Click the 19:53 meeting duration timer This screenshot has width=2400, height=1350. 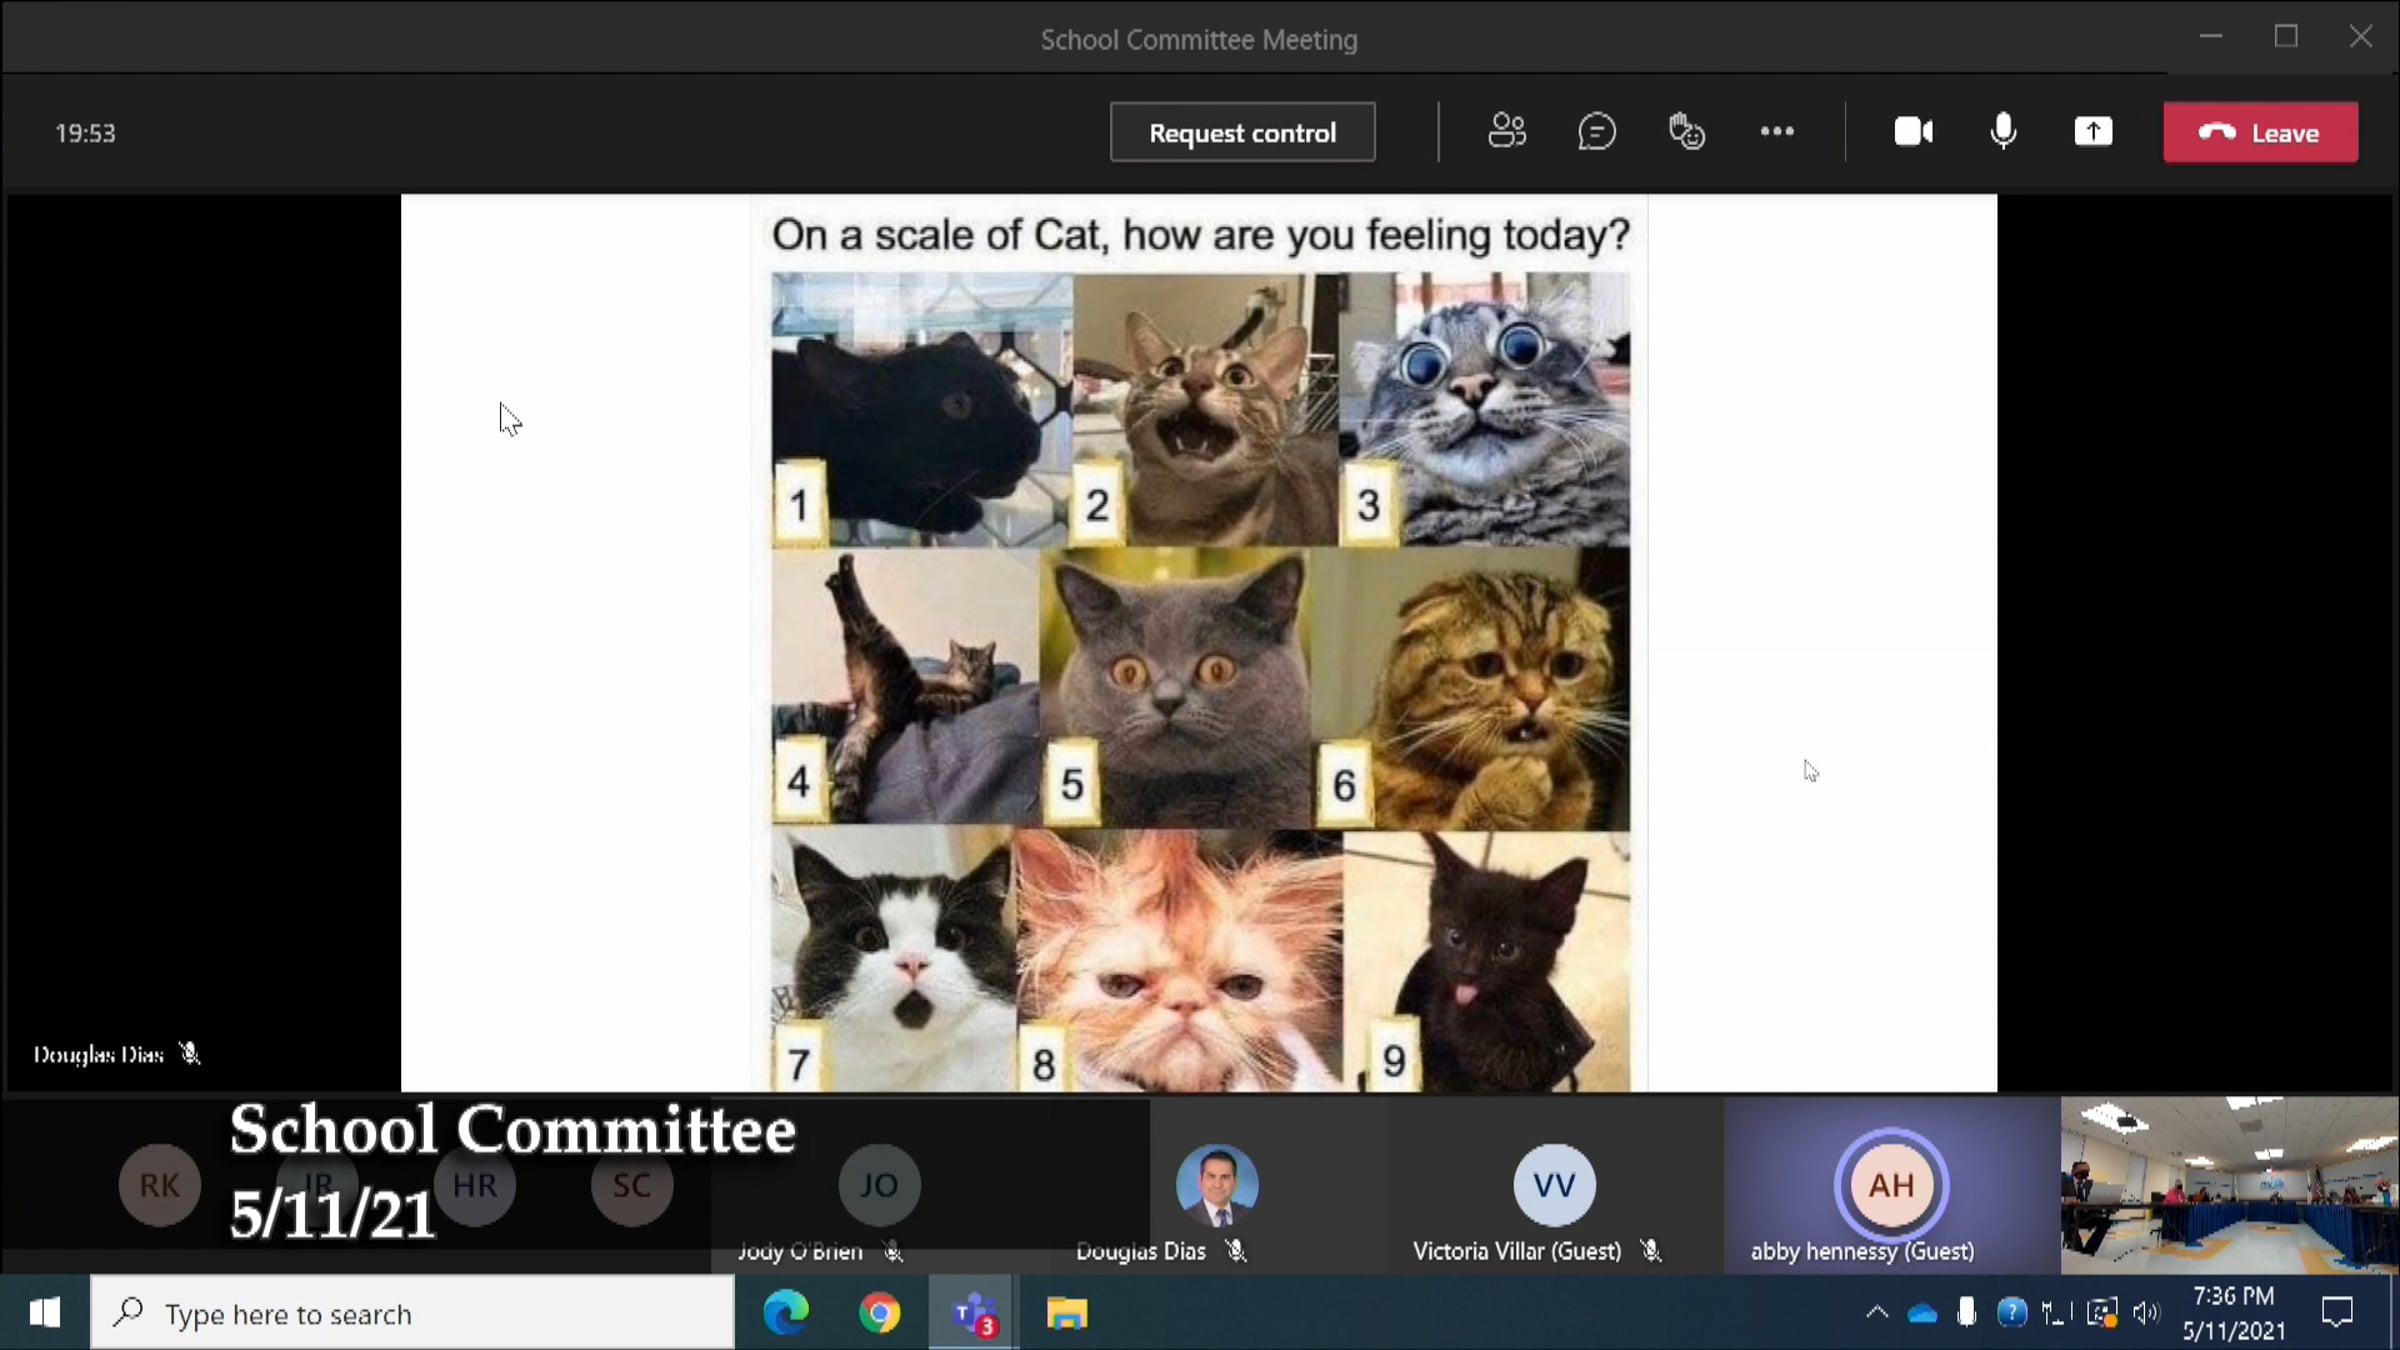[x=85, y=133]
